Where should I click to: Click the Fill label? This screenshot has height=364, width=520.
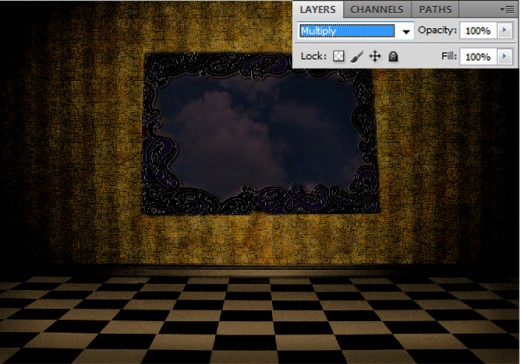[x=449, y=56]
